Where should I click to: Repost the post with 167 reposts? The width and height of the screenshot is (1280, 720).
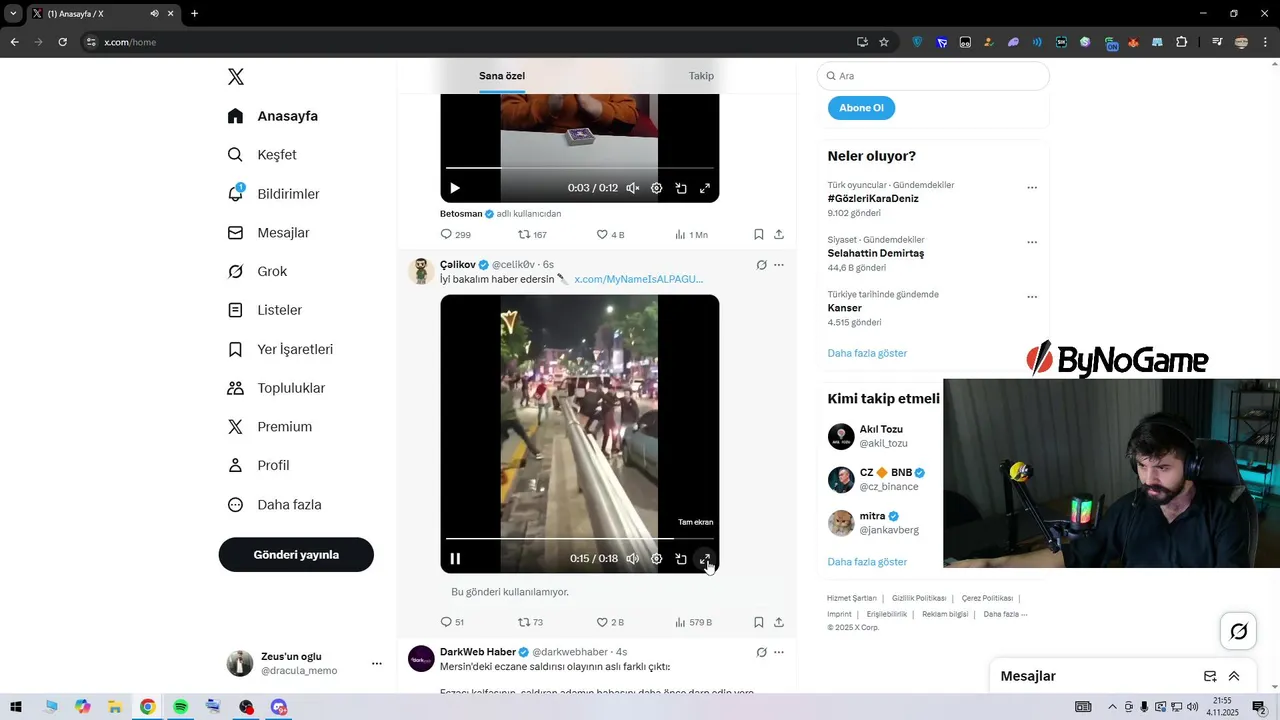click(532, 235)
